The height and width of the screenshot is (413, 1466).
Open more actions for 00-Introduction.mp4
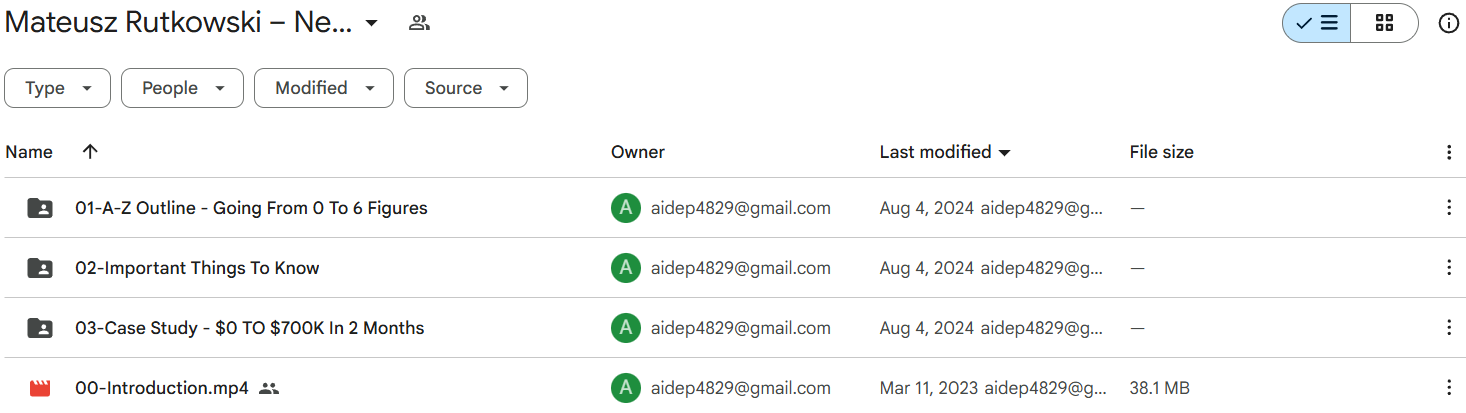pos(1448,388)
